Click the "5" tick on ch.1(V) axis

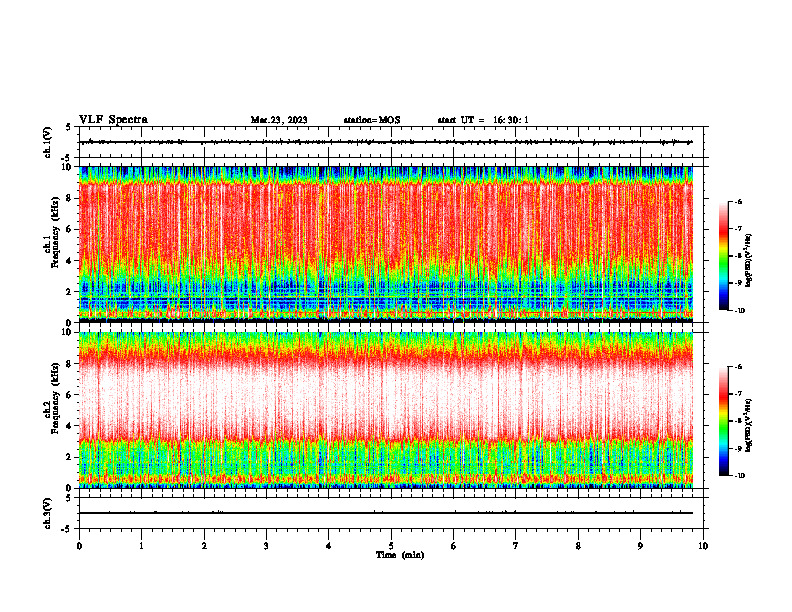(x=68, y=127)
